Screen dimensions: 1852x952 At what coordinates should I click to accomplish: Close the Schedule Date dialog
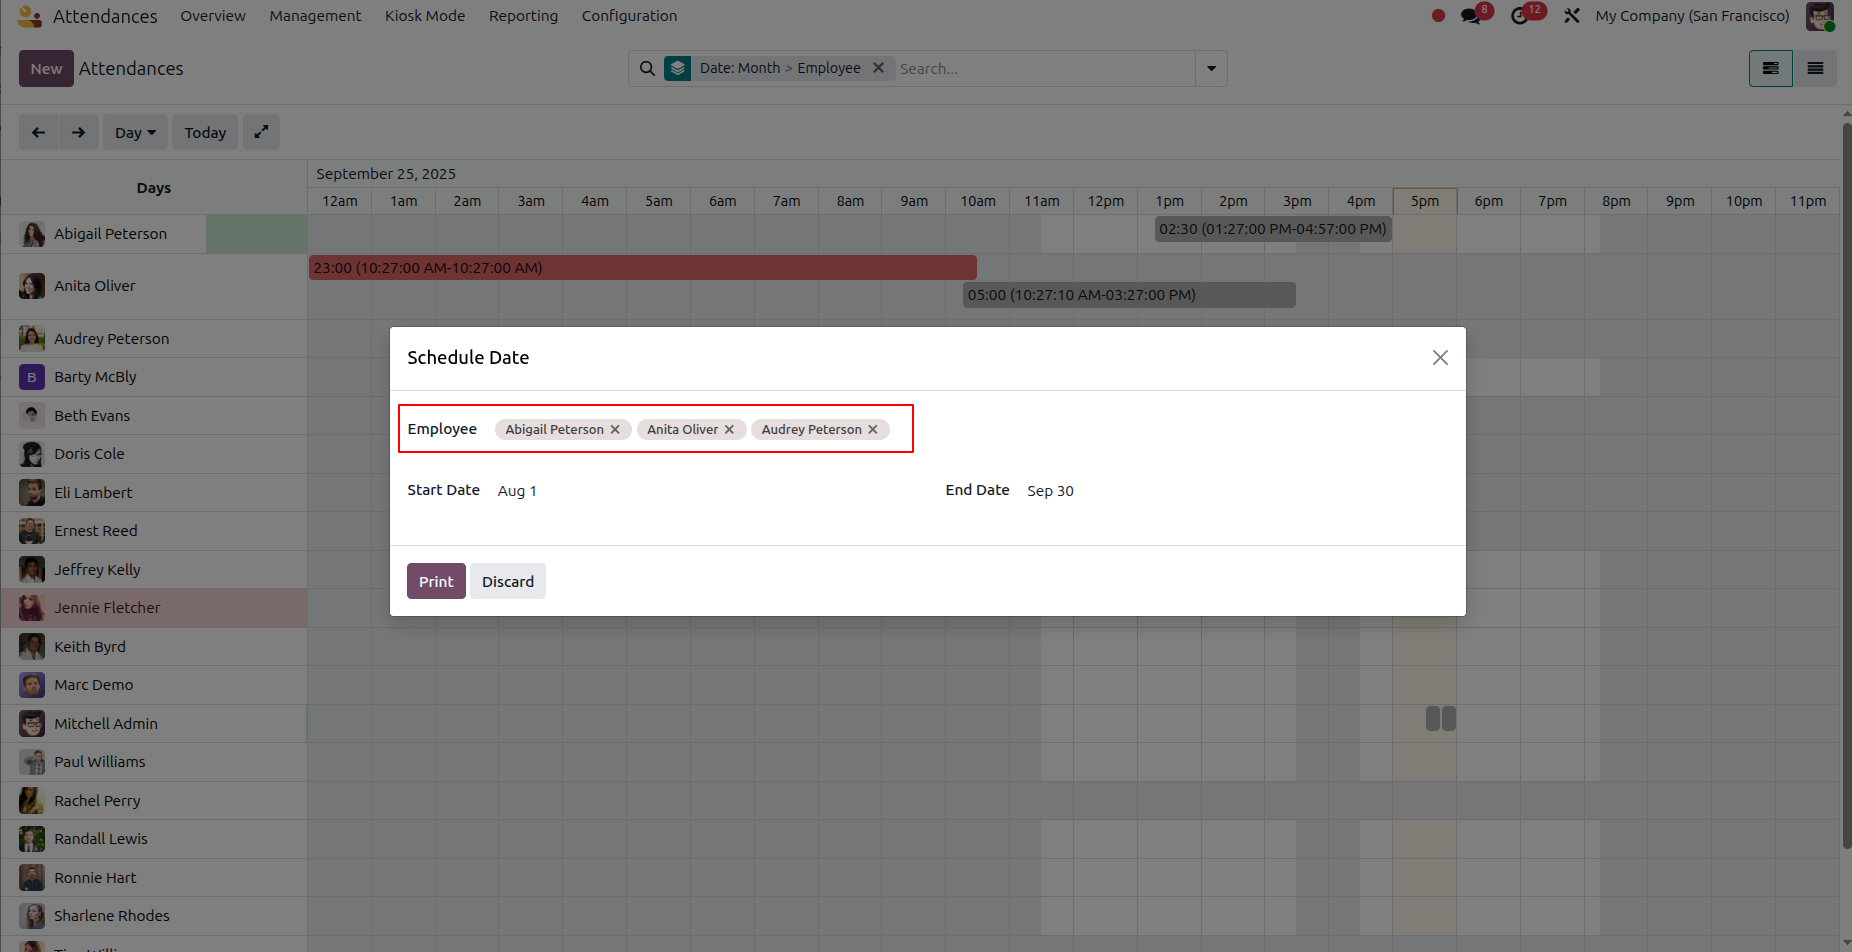(x=1440, y=357)
